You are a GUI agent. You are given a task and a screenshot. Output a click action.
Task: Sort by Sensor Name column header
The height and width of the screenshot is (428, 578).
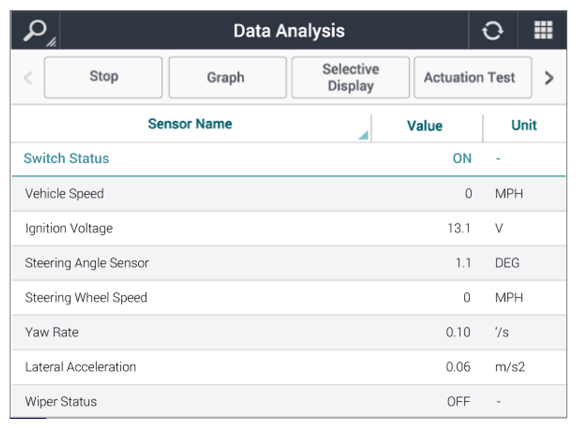pos(190,124)
